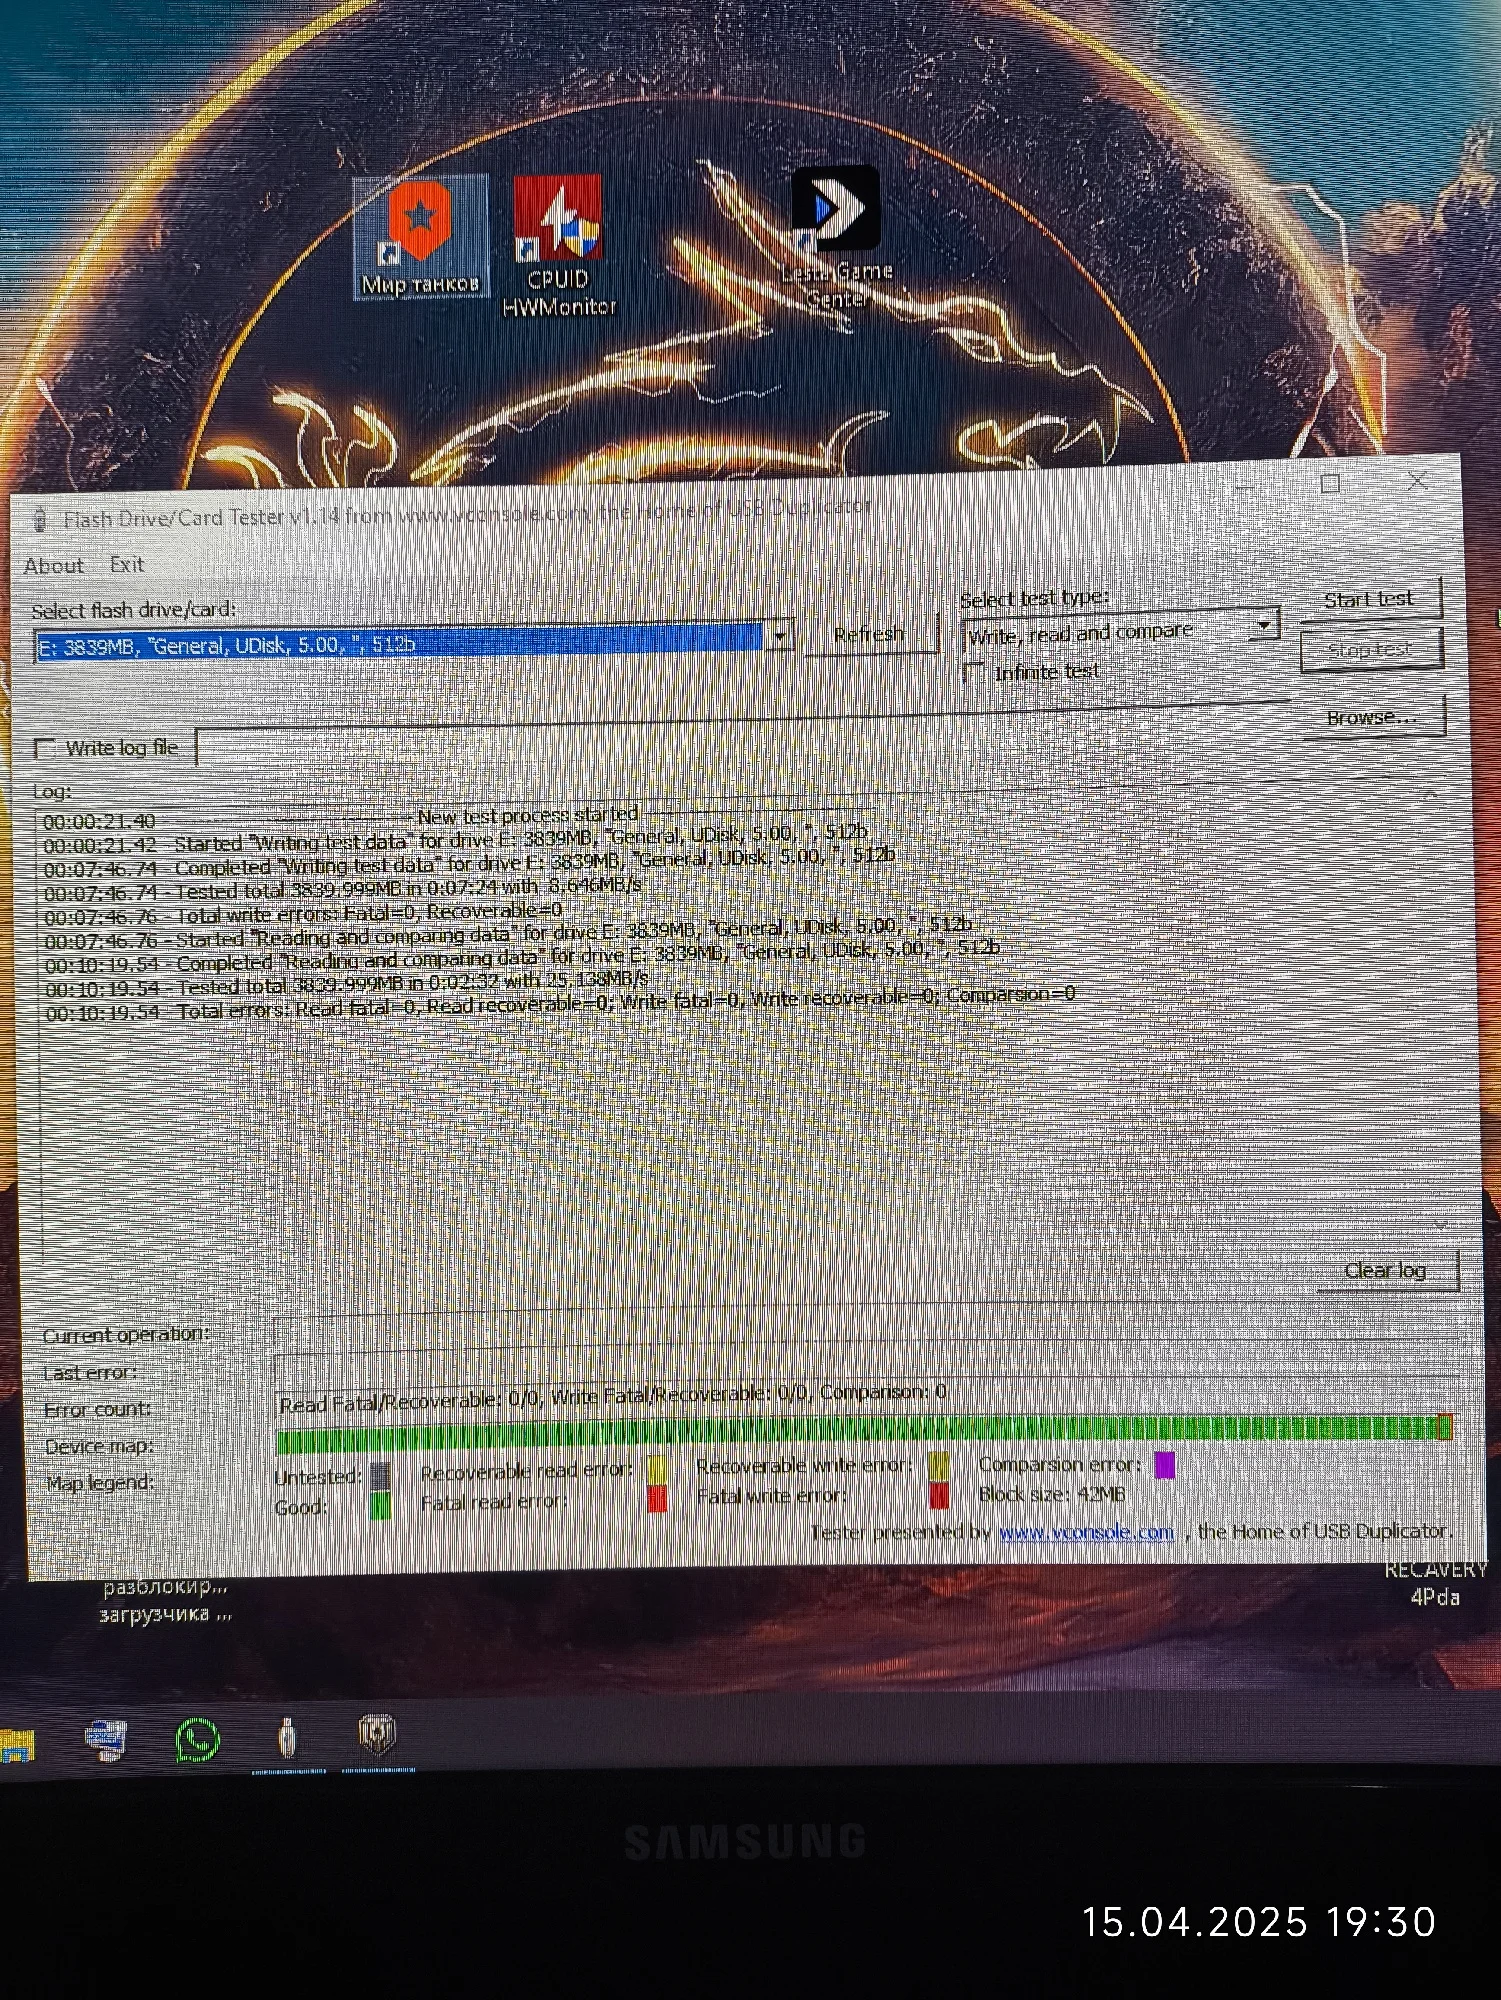Screen dimensions: 1501x2000
Task: Launch CPUID HWMonitor from the desktop
Action: click(x=558, y=247)
